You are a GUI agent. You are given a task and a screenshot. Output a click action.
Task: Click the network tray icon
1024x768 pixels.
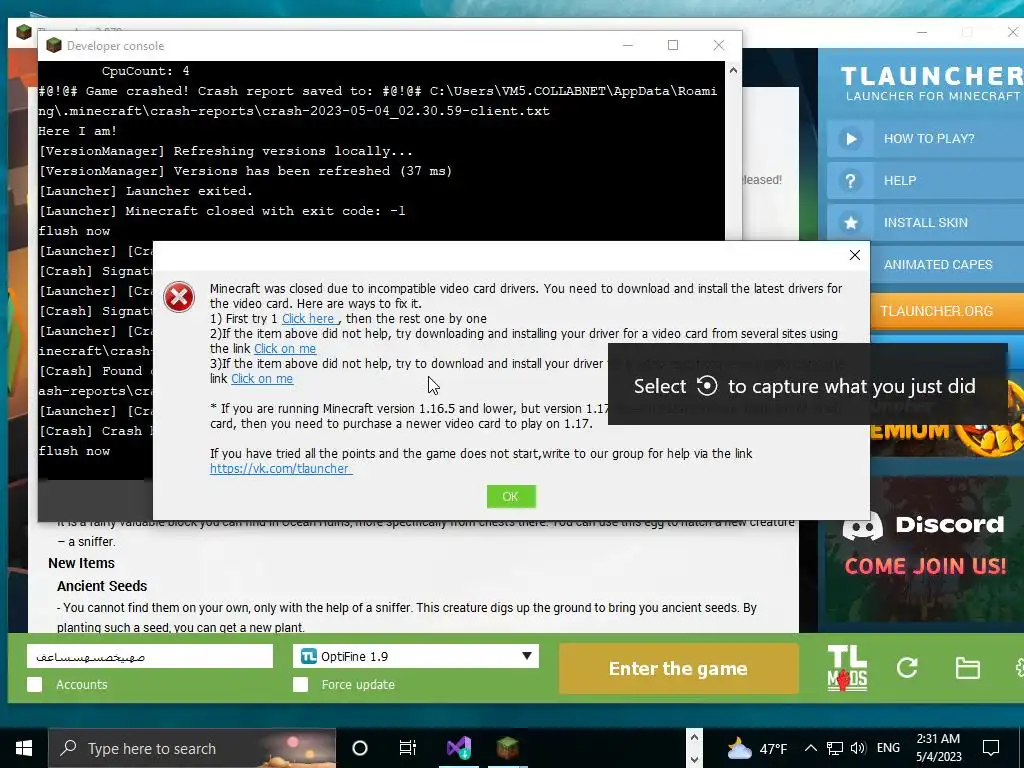pos(835,748)
